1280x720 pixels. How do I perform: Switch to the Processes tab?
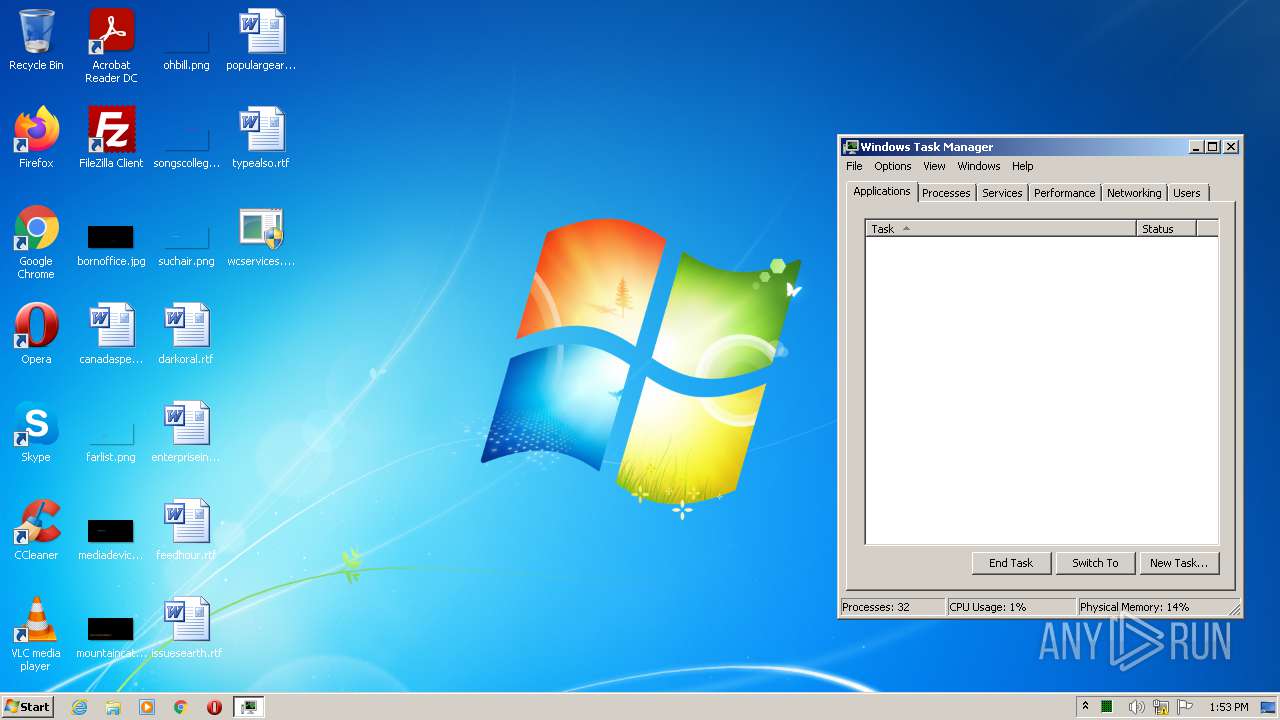(x=946, y=193)
